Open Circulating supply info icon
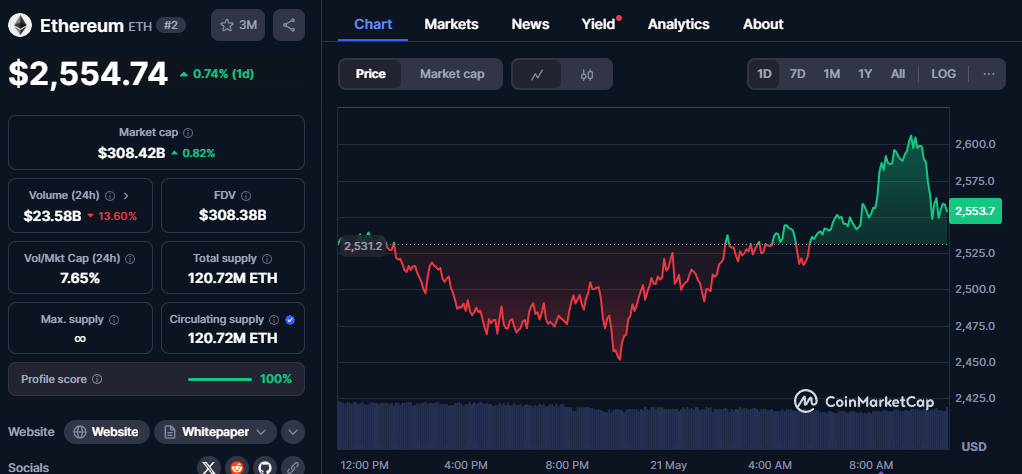Image resolution: width=1022 pixels, height=474 pixels. click(x=274, y=319)
